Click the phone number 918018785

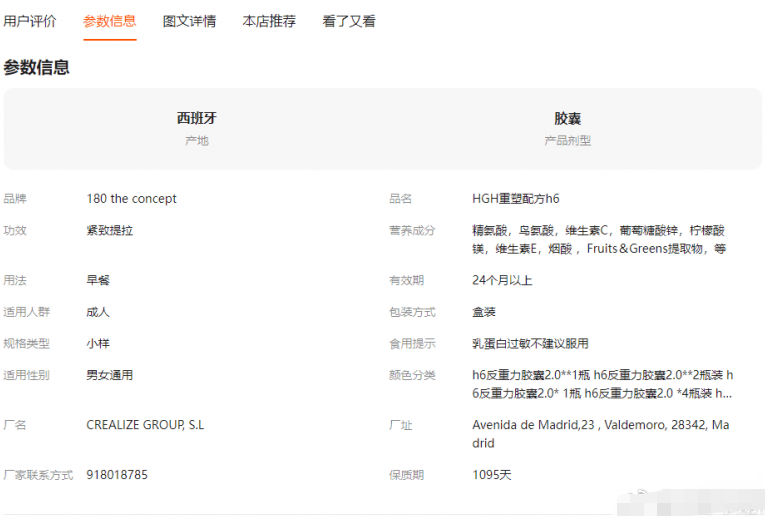(117, 475)
